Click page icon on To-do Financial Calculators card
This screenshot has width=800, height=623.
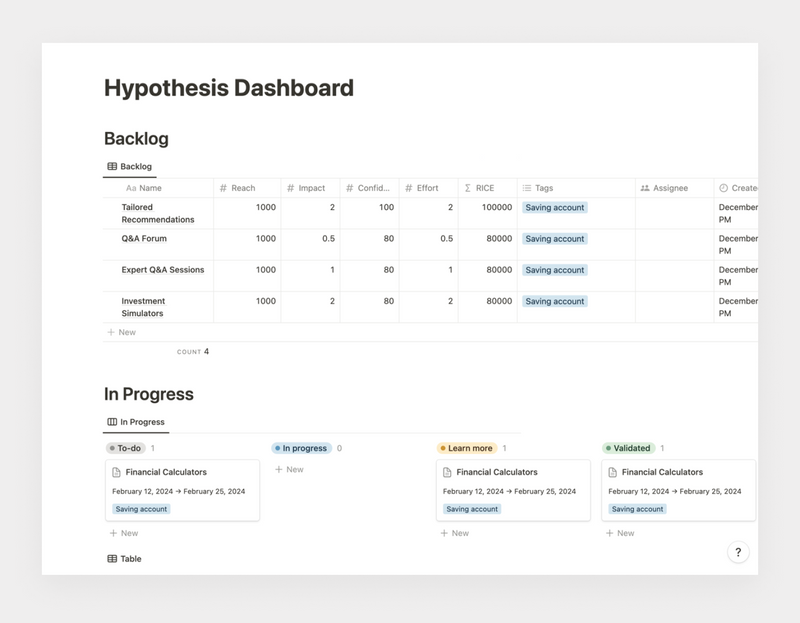coord(116,472)
